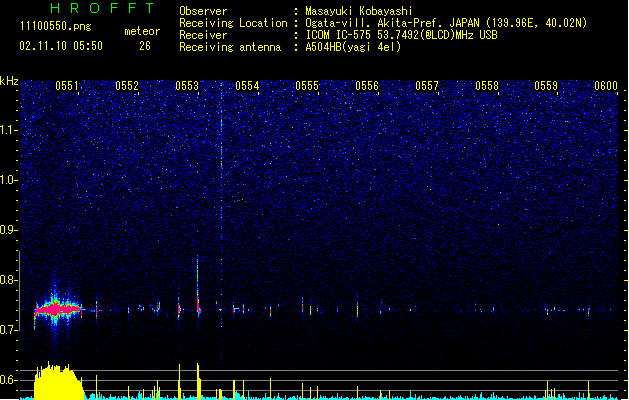Select the A504HB(yagi 4el) antenna text
This screenshot has width=629, height=400.
click(353, 47)
